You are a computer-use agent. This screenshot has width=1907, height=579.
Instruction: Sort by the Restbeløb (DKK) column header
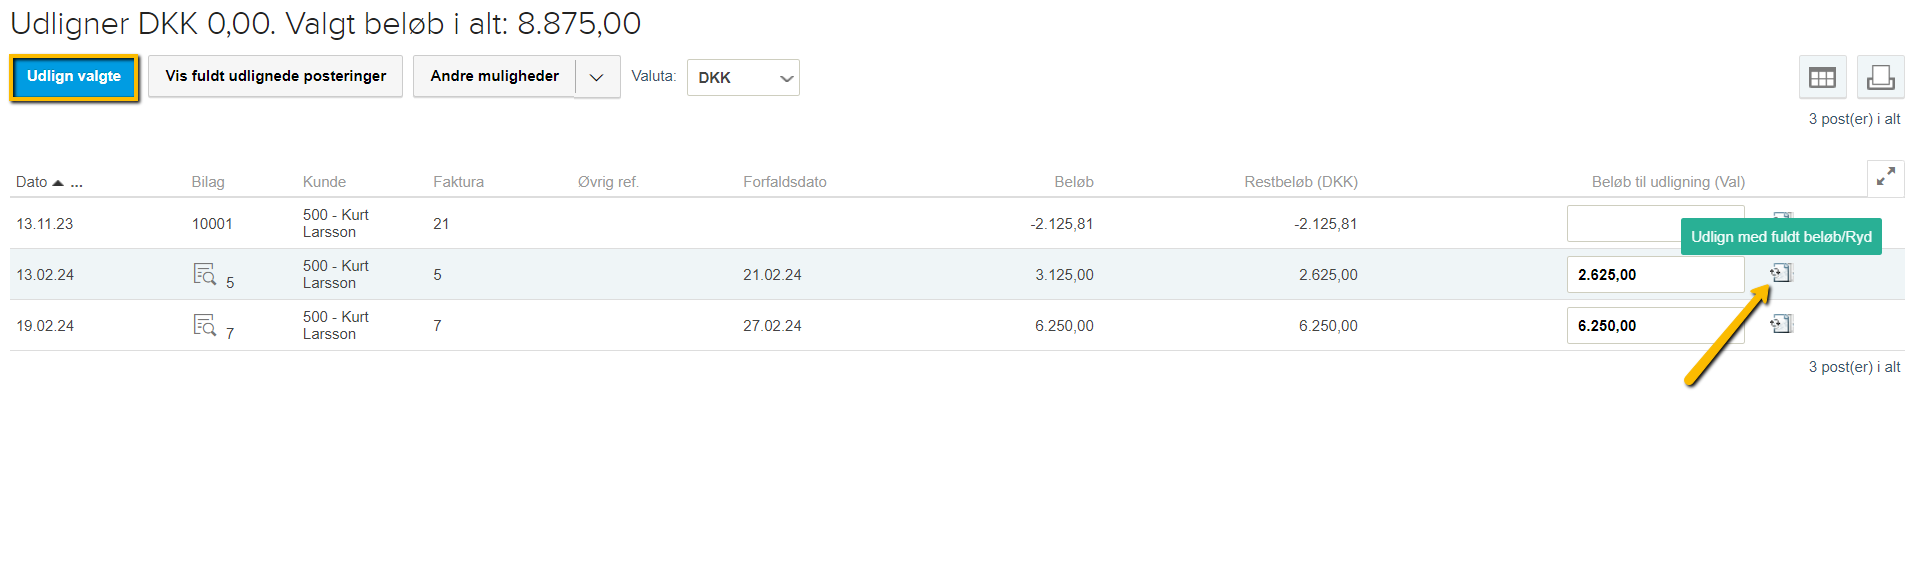click(x=1300, y=182)
